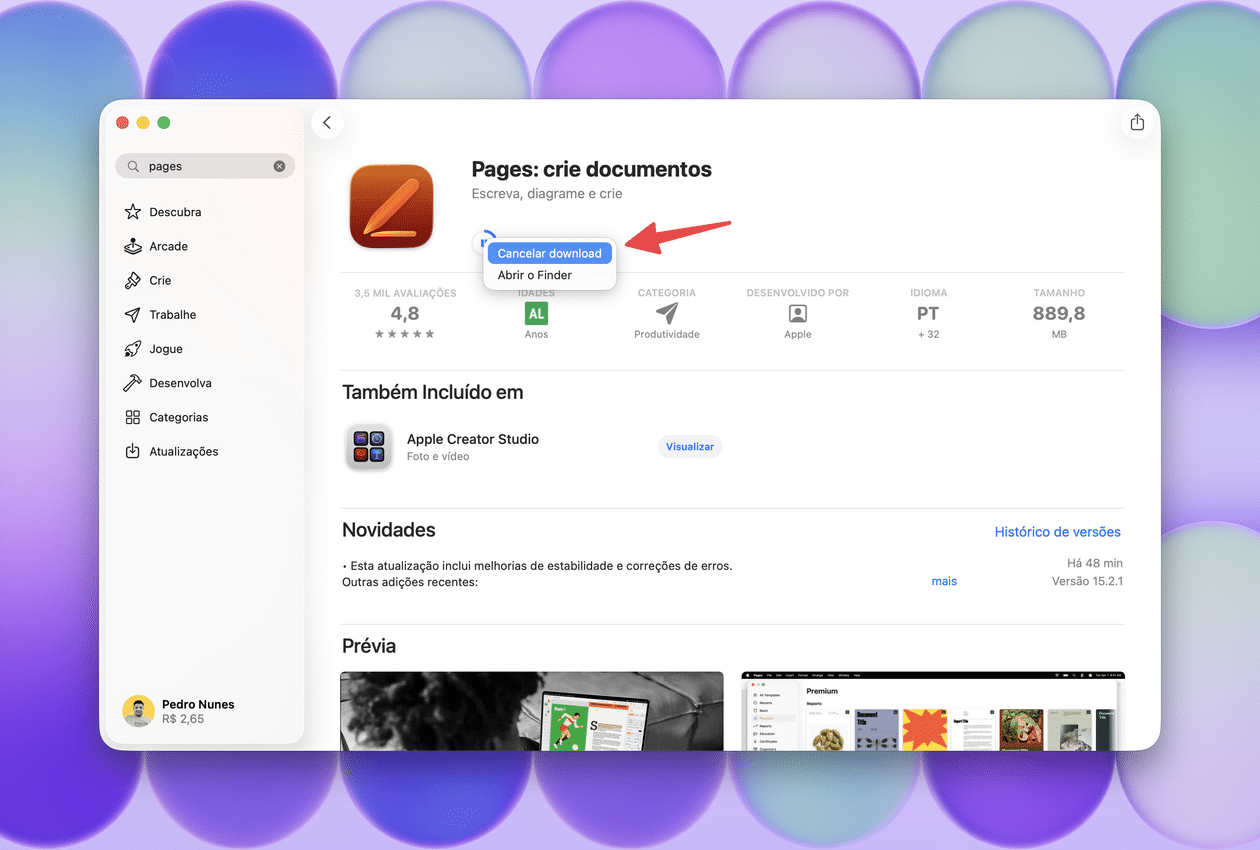Click the Crie paintbrush icon
1260x850 pixels.
132,280
